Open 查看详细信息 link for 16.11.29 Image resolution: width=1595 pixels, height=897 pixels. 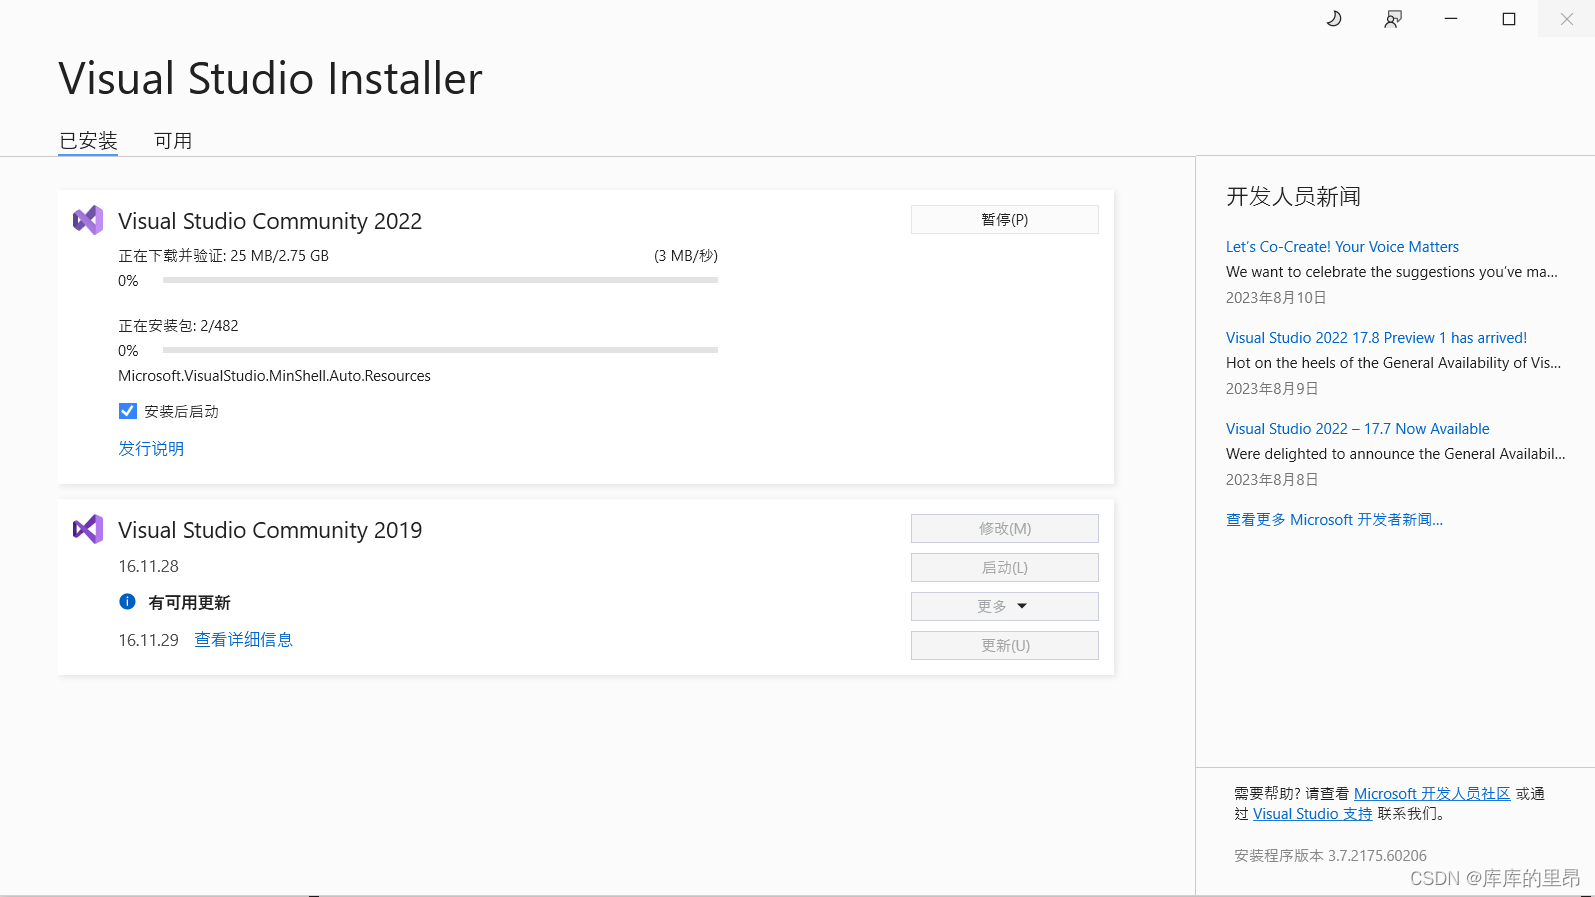point(243,640)
